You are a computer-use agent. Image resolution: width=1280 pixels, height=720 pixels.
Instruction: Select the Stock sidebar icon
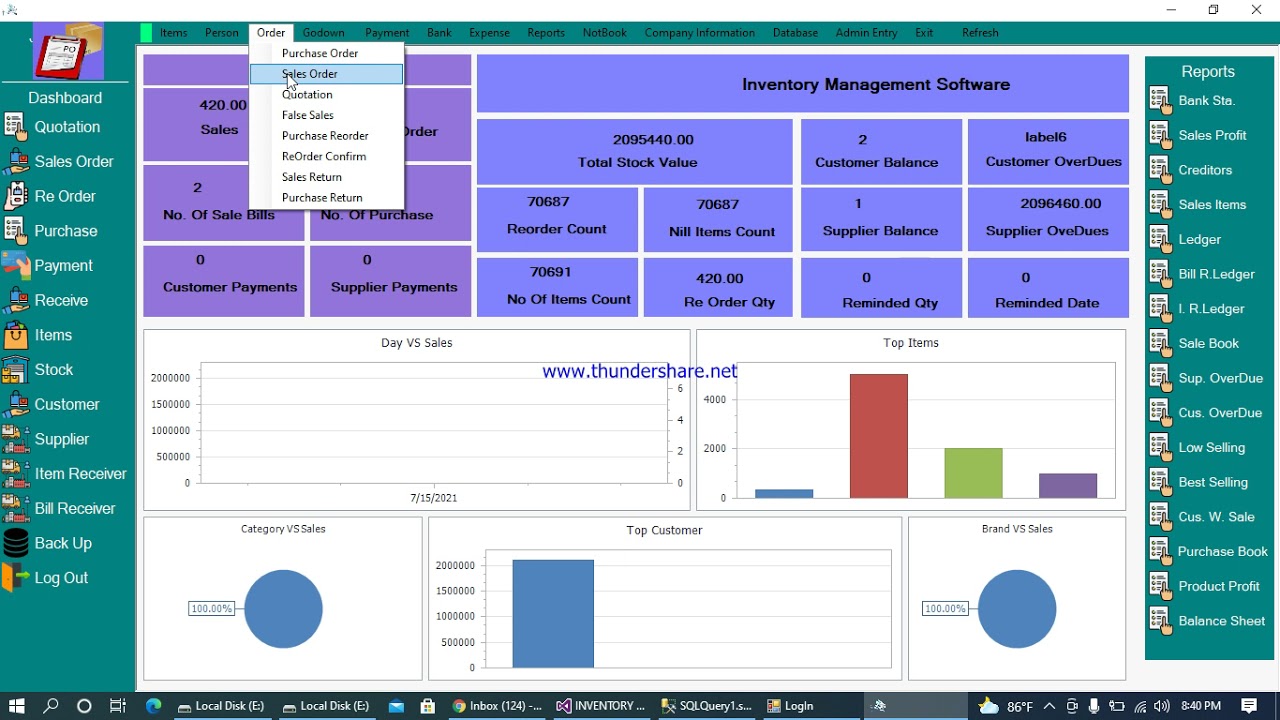[x=15, y=369]
